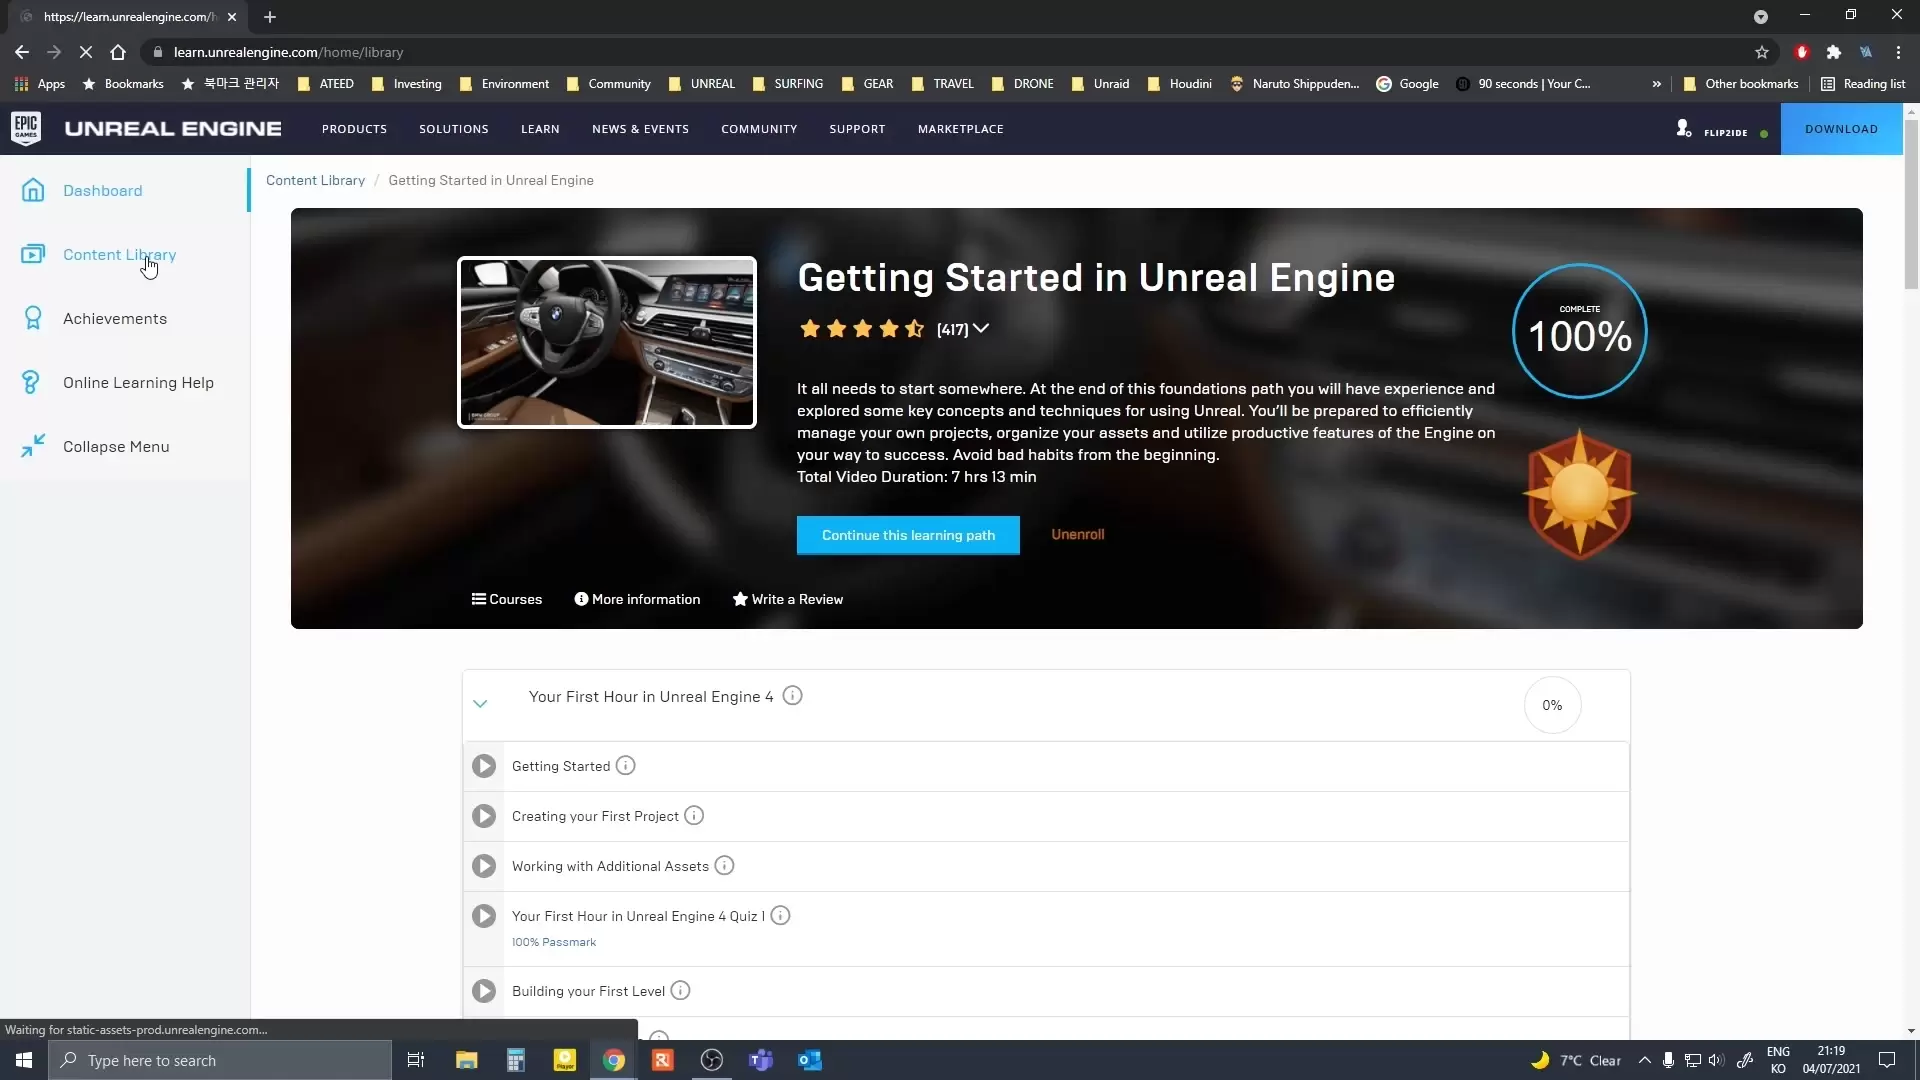The width and height of the screenshot is (1920, 1080).
Task: Bookmark this page with star icon
Action: point(1761,52)
